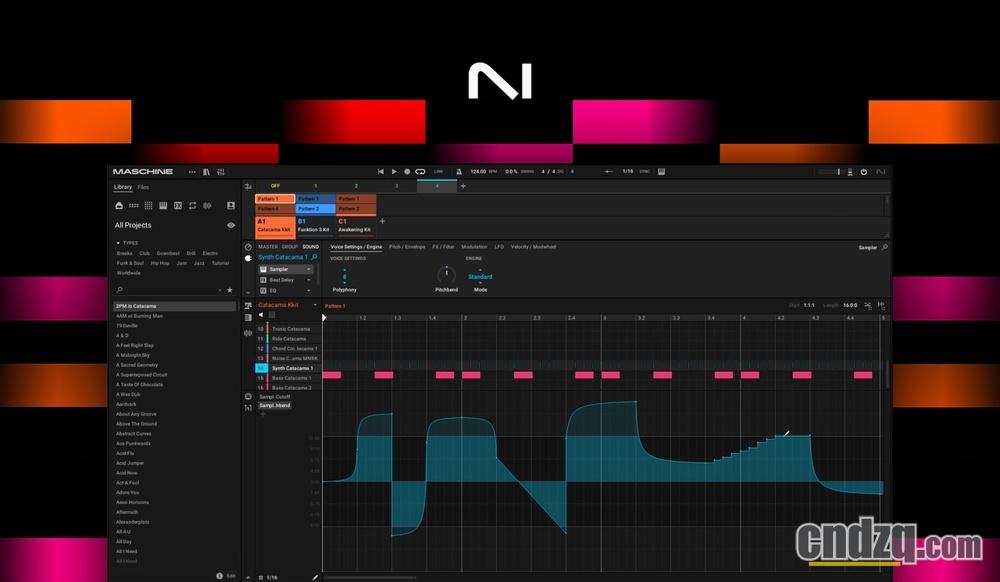
Task: Open the Catacama Kit group dropdown in editor
Action: [314, 305]
